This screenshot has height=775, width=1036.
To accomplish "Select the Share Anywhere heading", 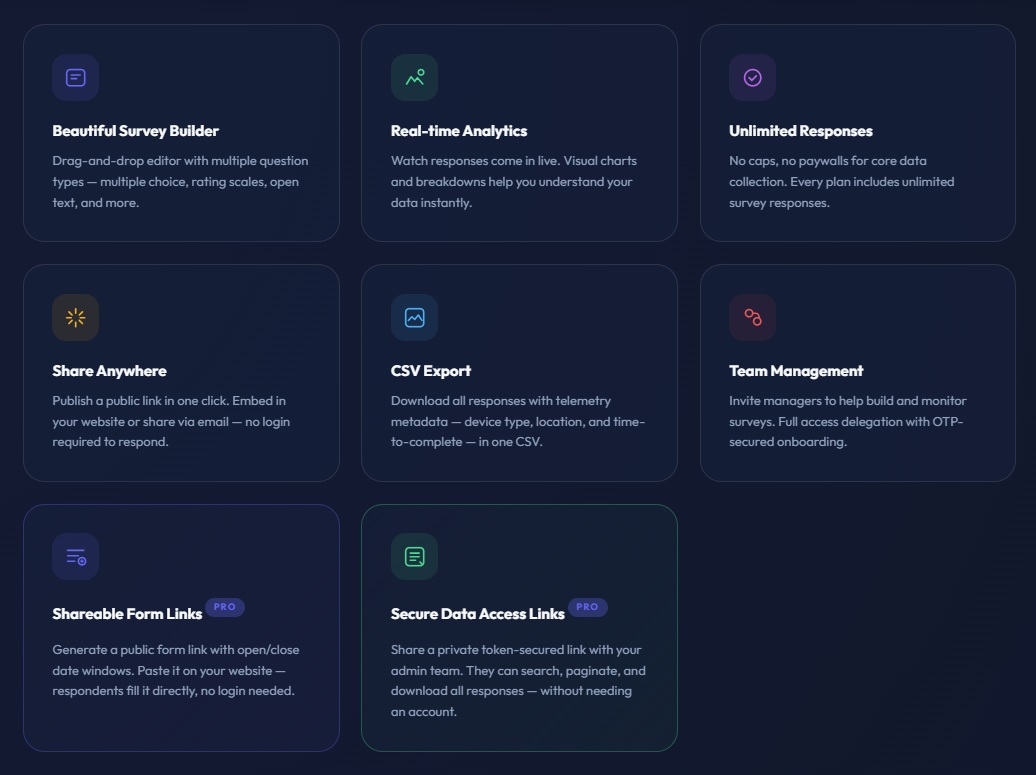I will click(110, 371).
